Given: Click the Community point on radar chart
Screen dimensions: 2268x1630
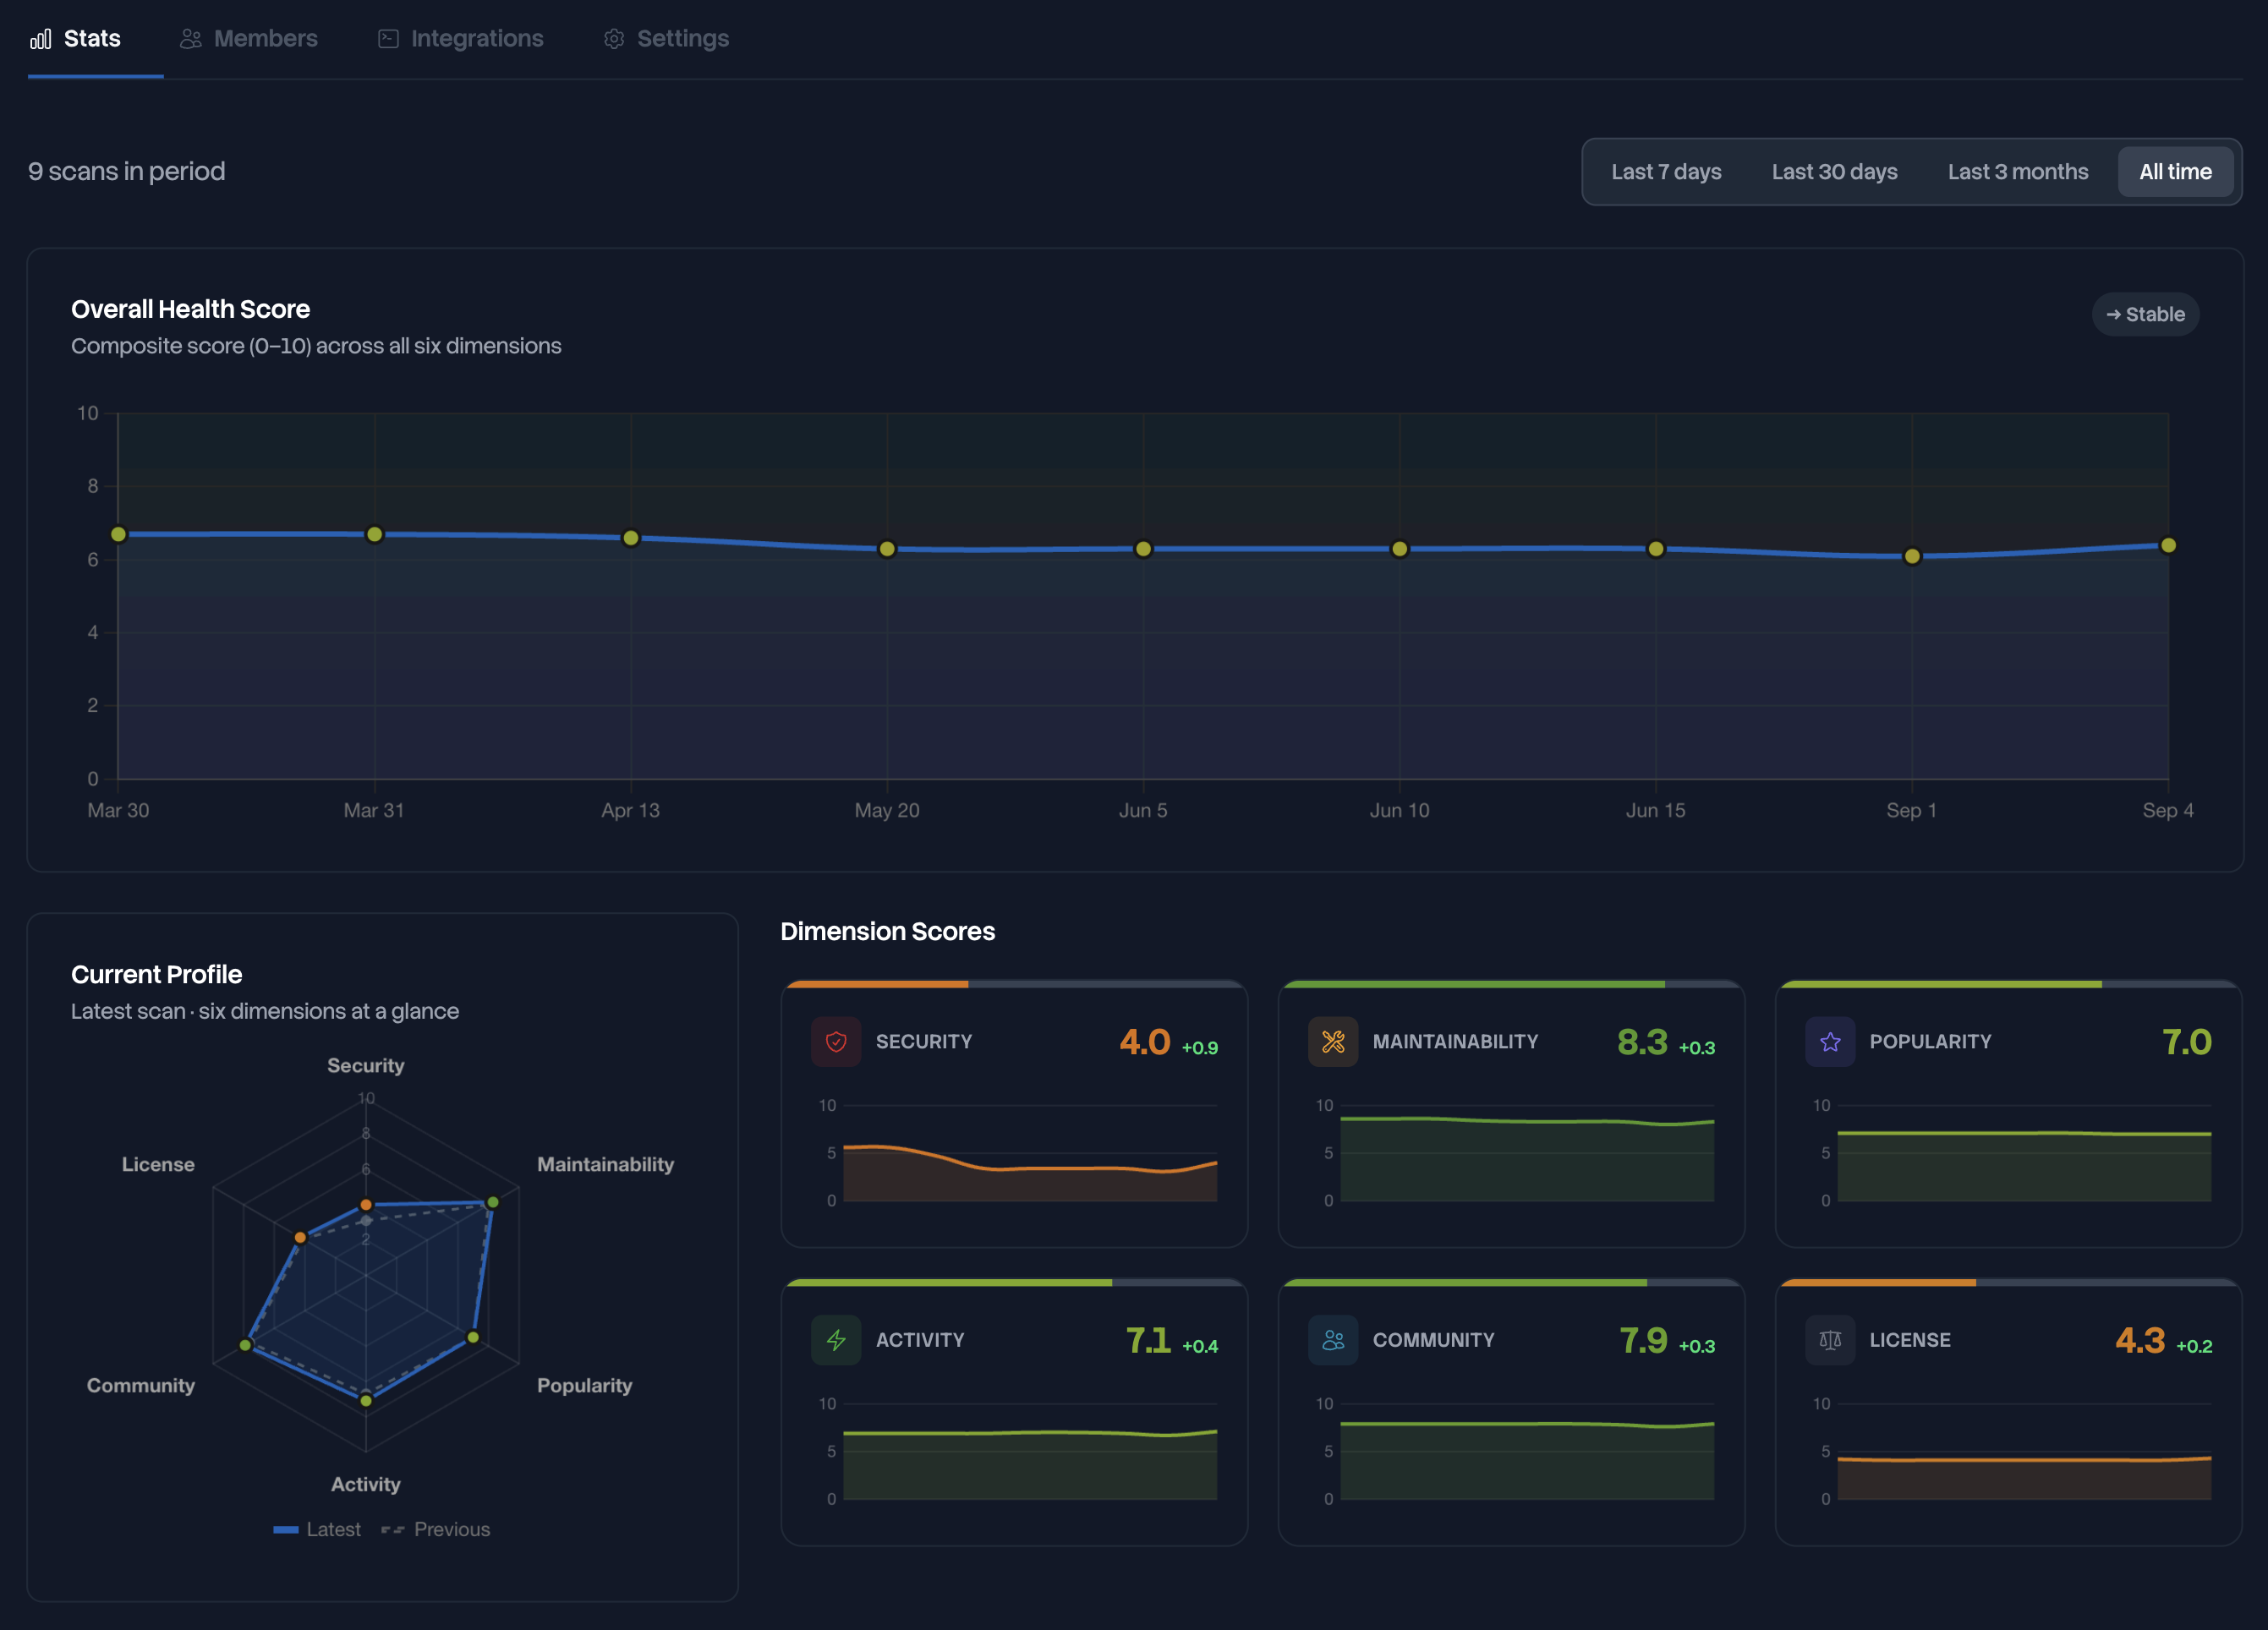Looking at the screenshot, I should tap(245, 1345).
